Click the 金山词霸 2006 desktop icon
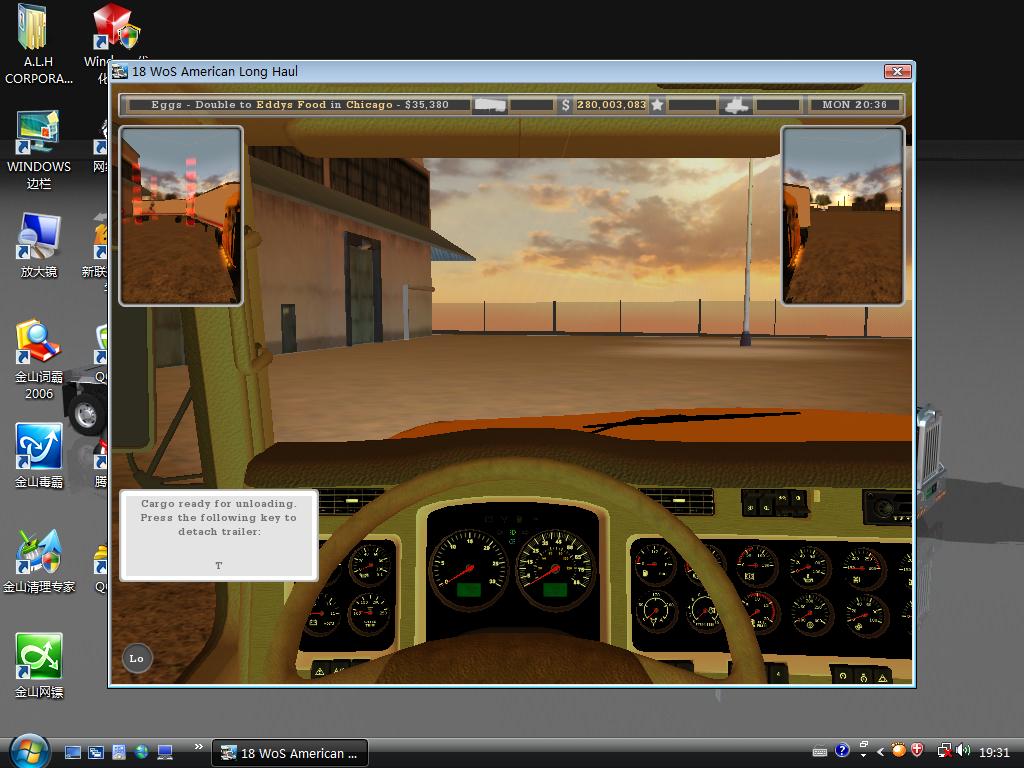1024x768 pixels. click(39, 359)
